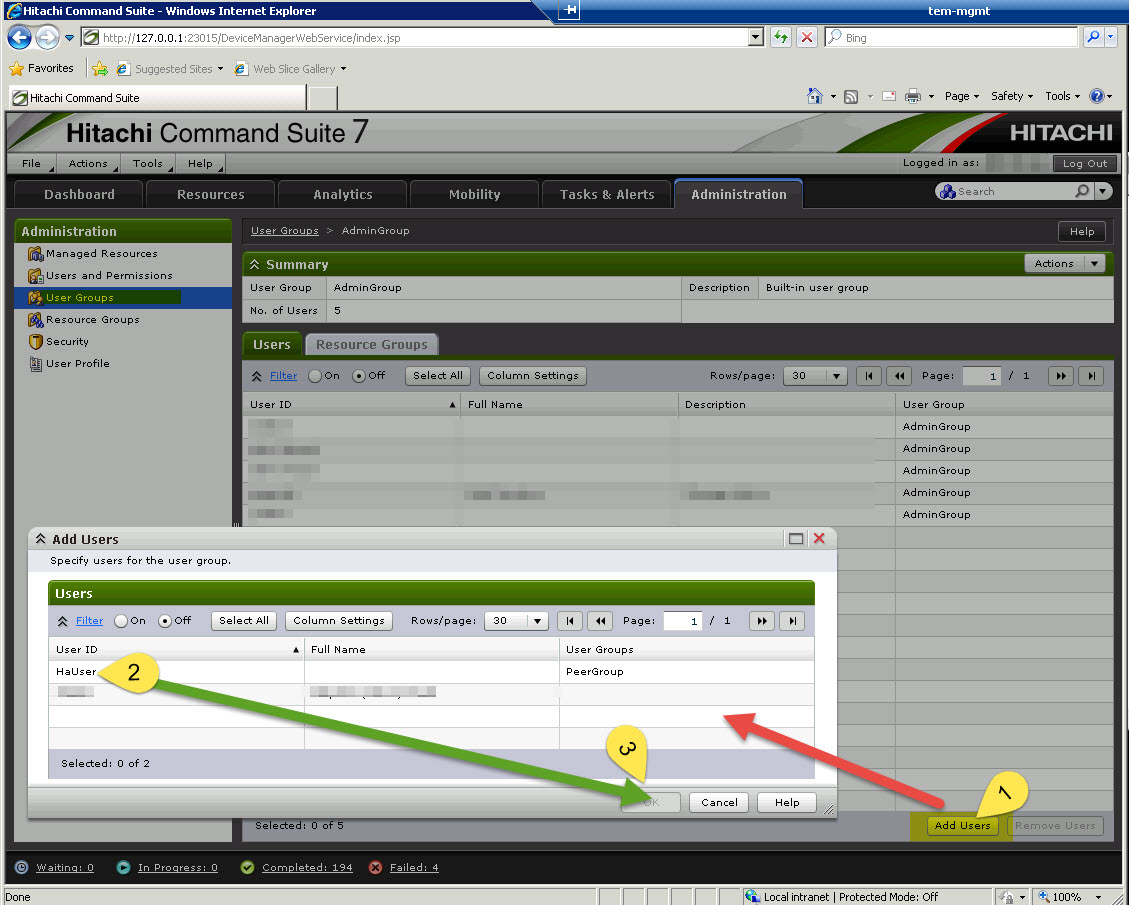Screen dimensions: 1129x905
Task: Go to previous page in Add Users dialog
Action: pyautogui.click(x=600, y=621)
